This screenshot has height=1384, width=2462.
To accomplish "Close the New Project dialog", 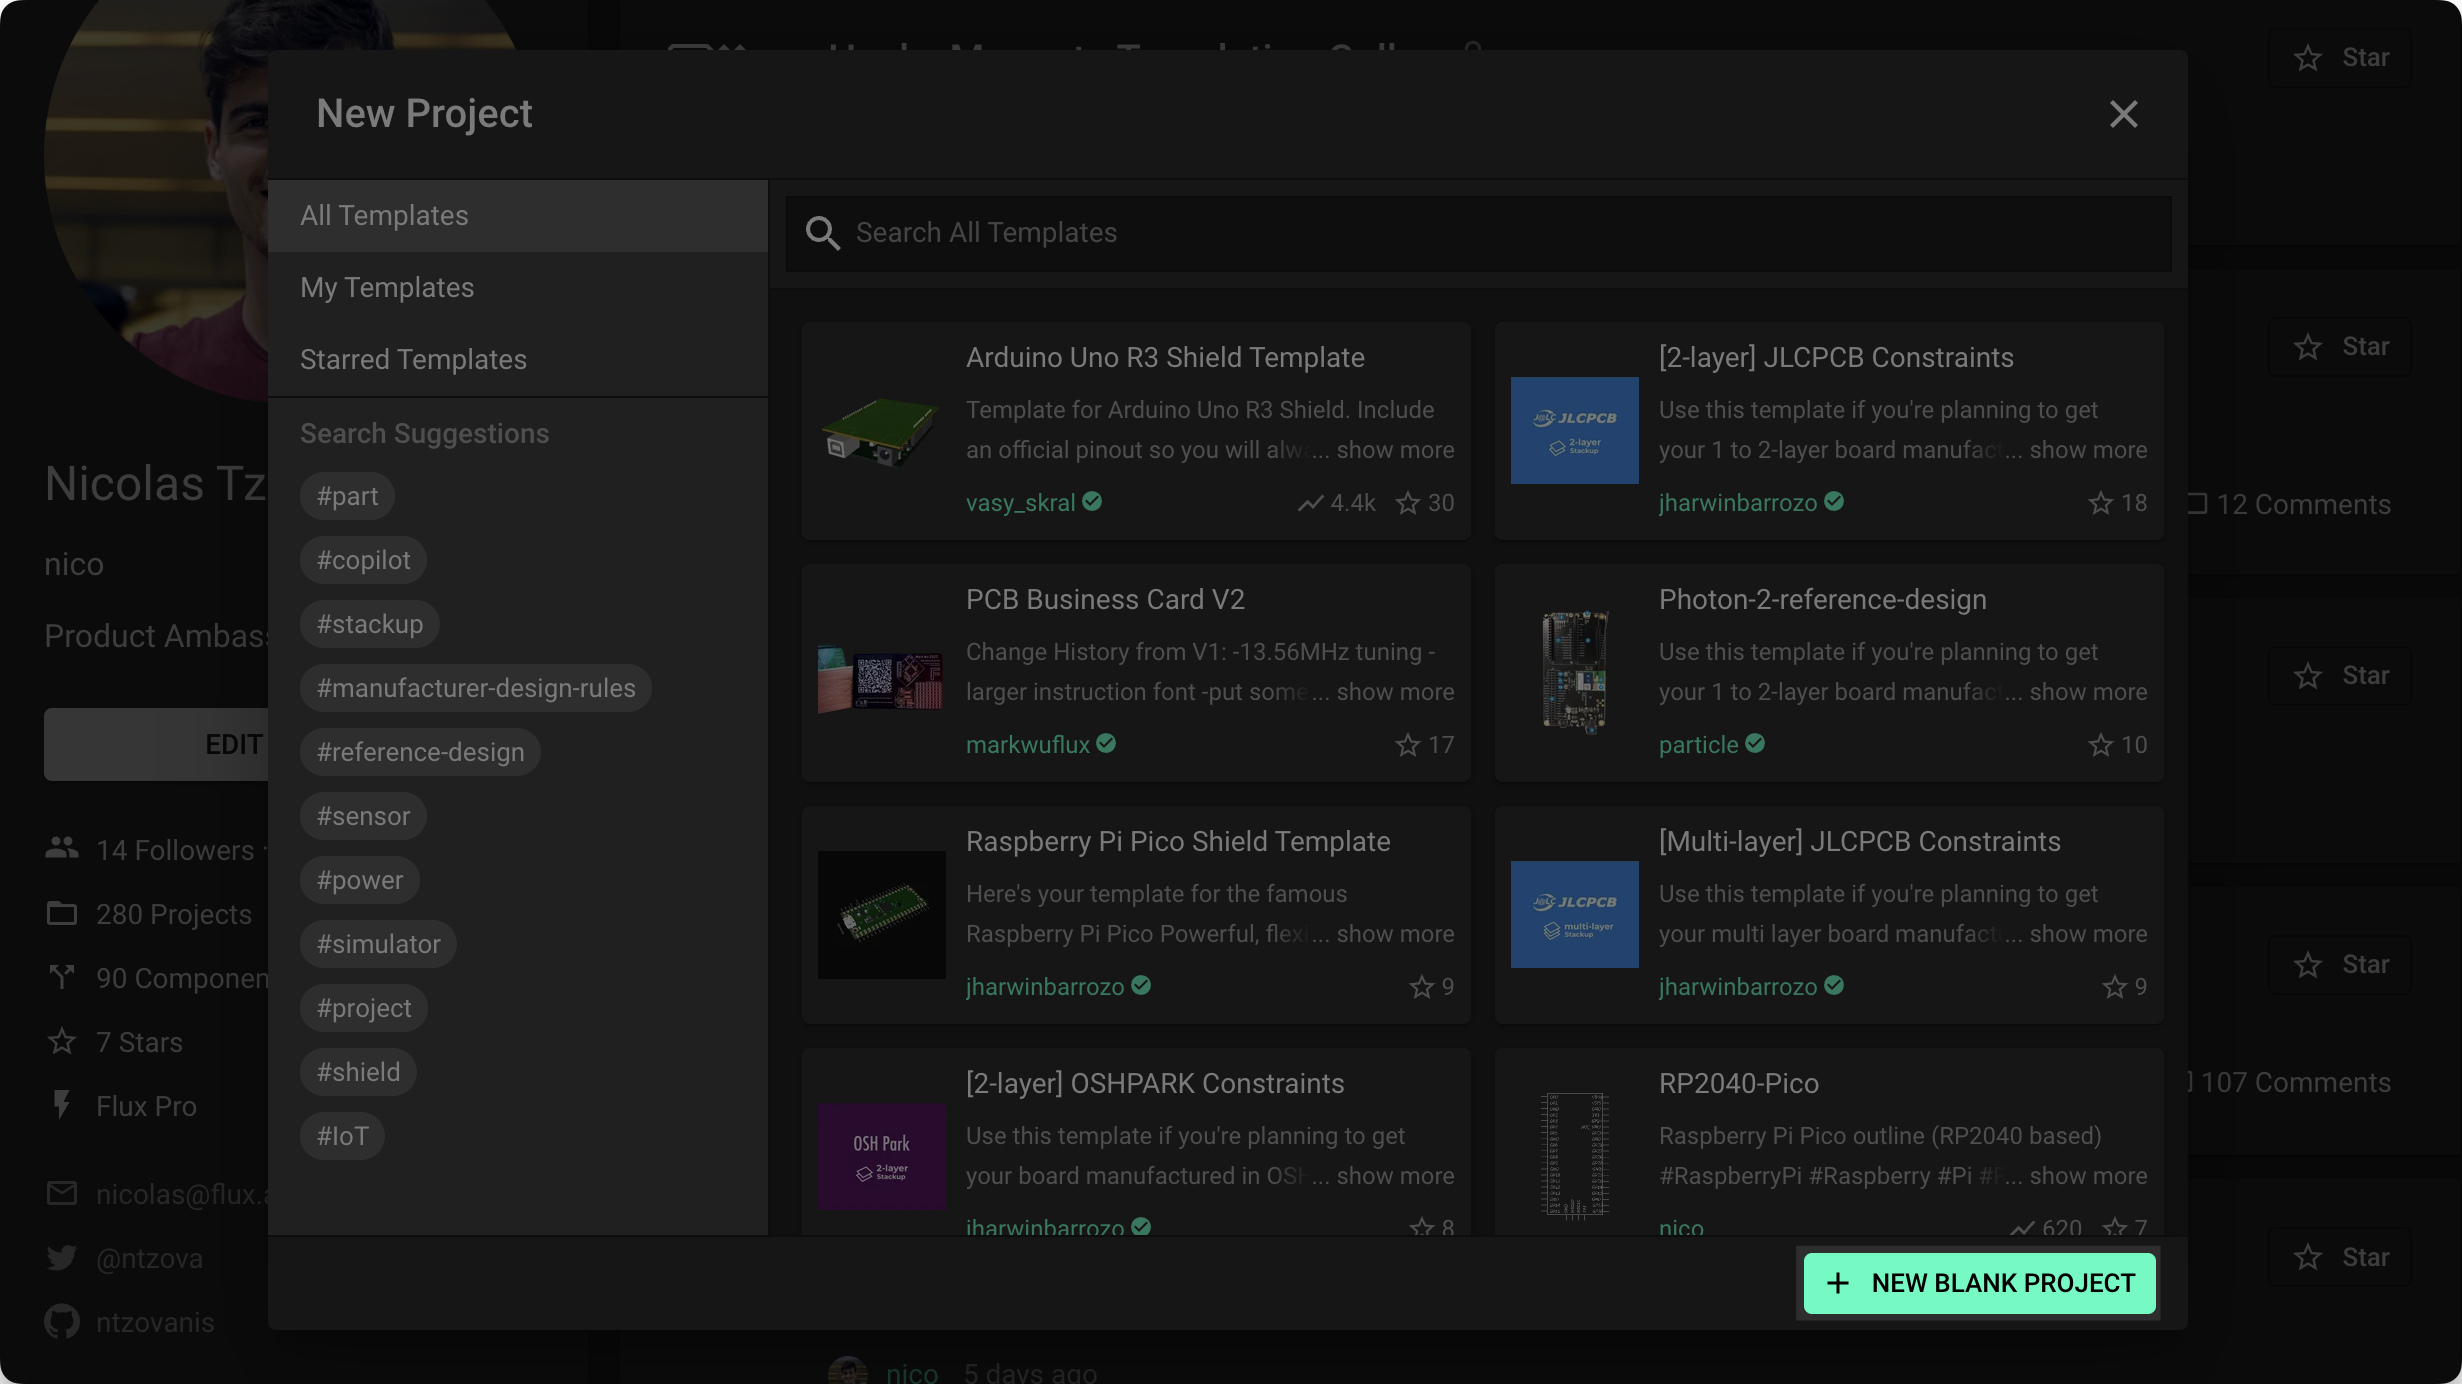I will (x=2123, y=114).
